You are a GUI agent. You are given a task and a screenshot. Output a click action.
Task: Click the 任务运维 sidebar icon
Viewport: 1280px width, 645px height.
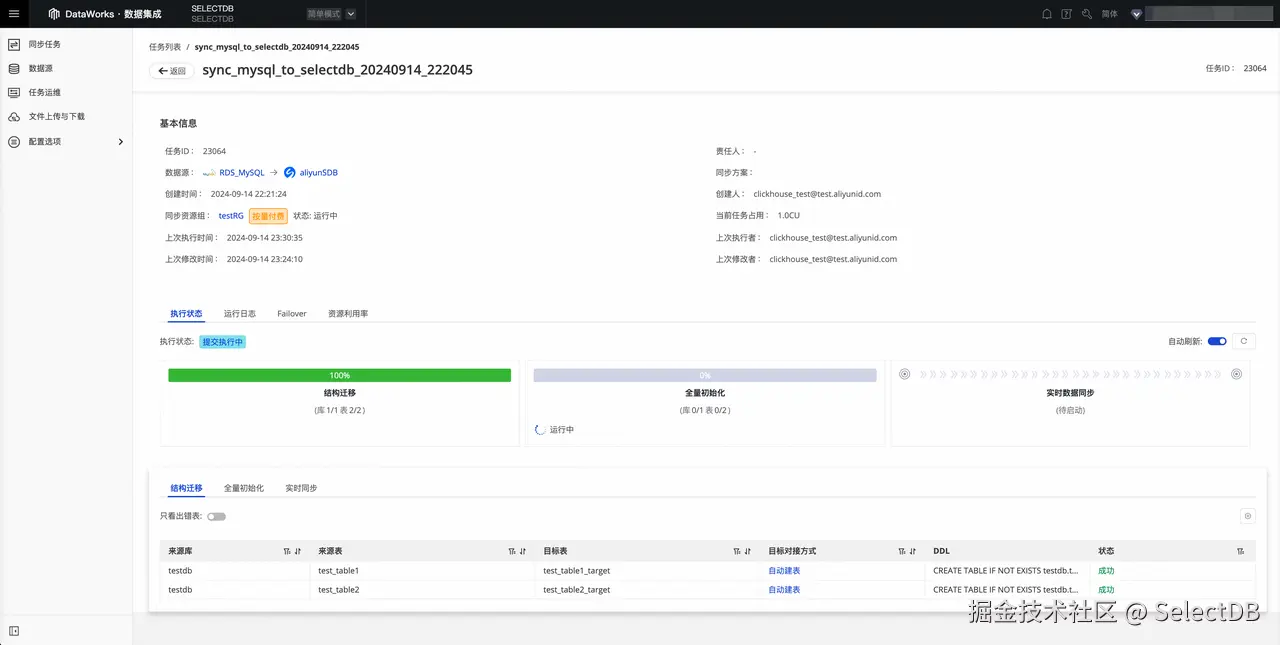[14, 92]
